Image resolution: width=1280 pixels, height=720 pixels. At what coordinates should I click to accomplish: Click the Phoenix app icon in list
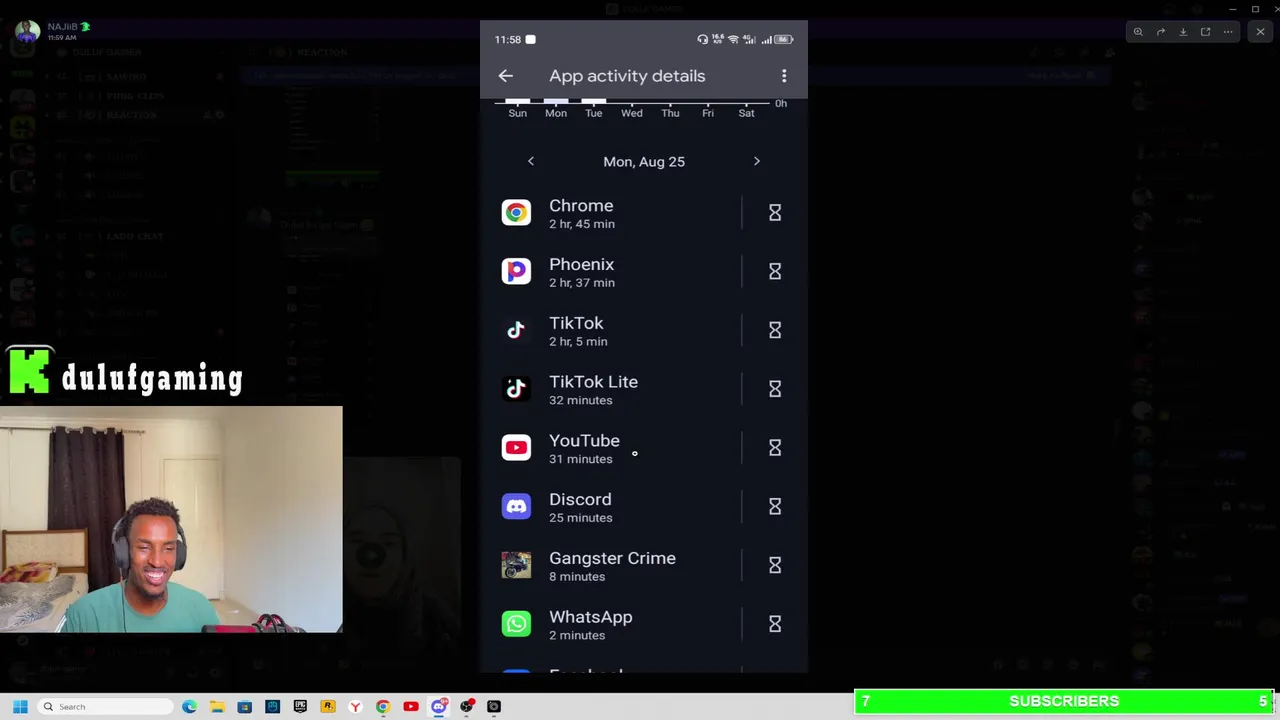click(x=516, y=272)
